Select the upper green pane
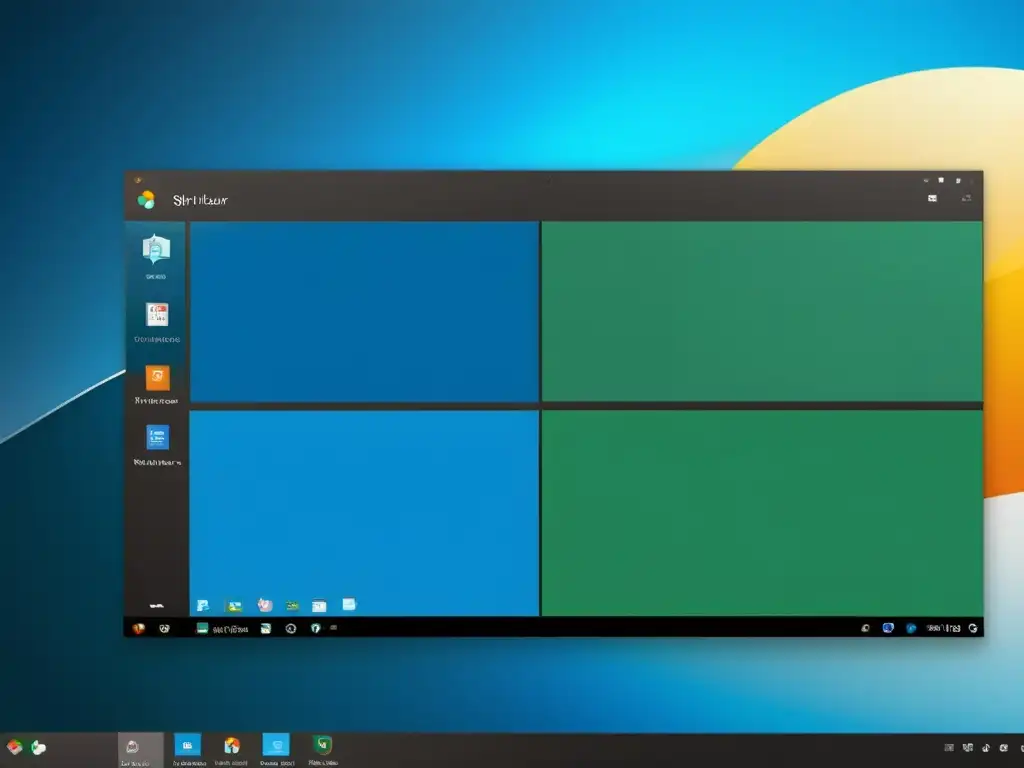1024x768 pixels. tap(762, 312)
